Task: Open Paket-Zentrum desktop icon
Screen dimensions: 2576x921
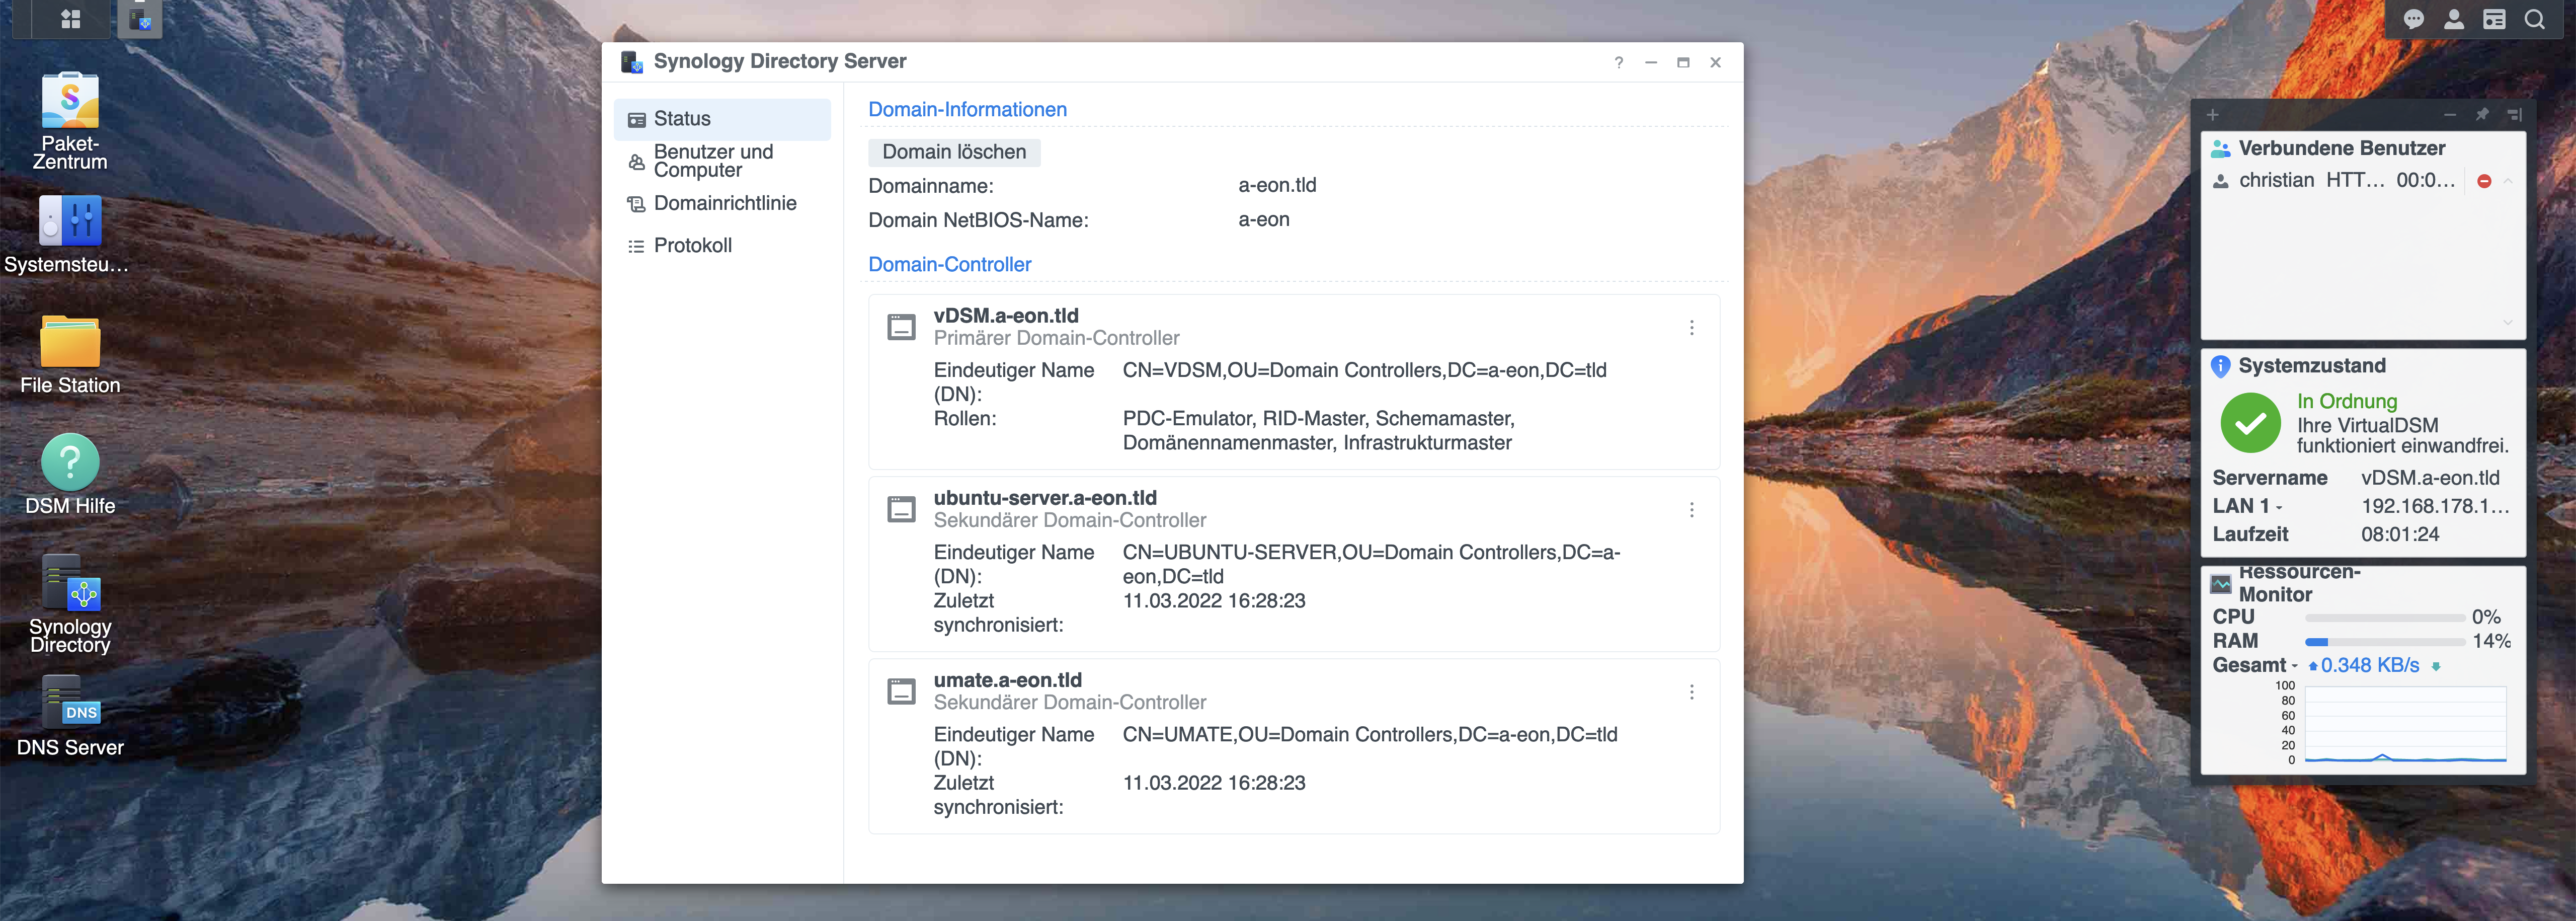Action: pyautogui.click(x=70, y=121)
